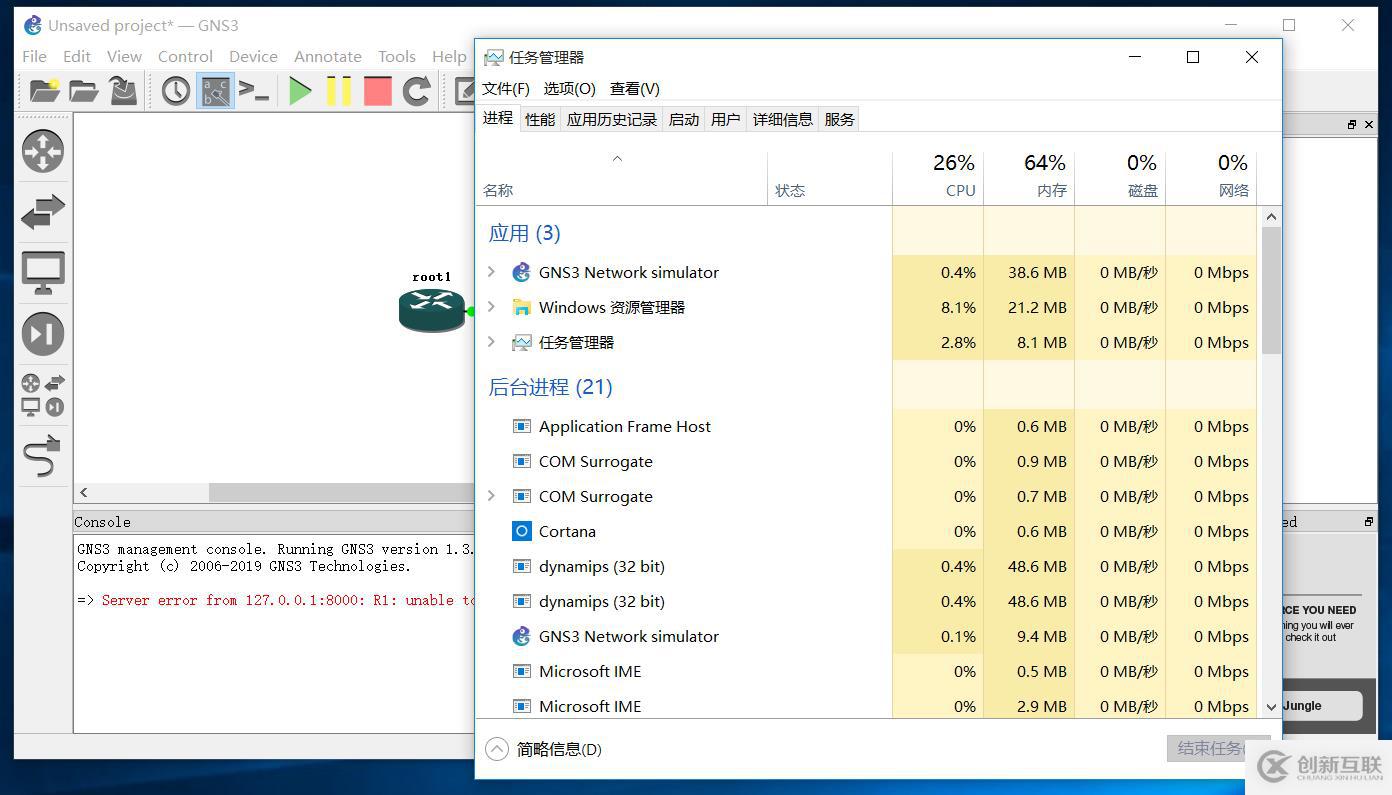Browse routers in the device dock

pos(43,151)
